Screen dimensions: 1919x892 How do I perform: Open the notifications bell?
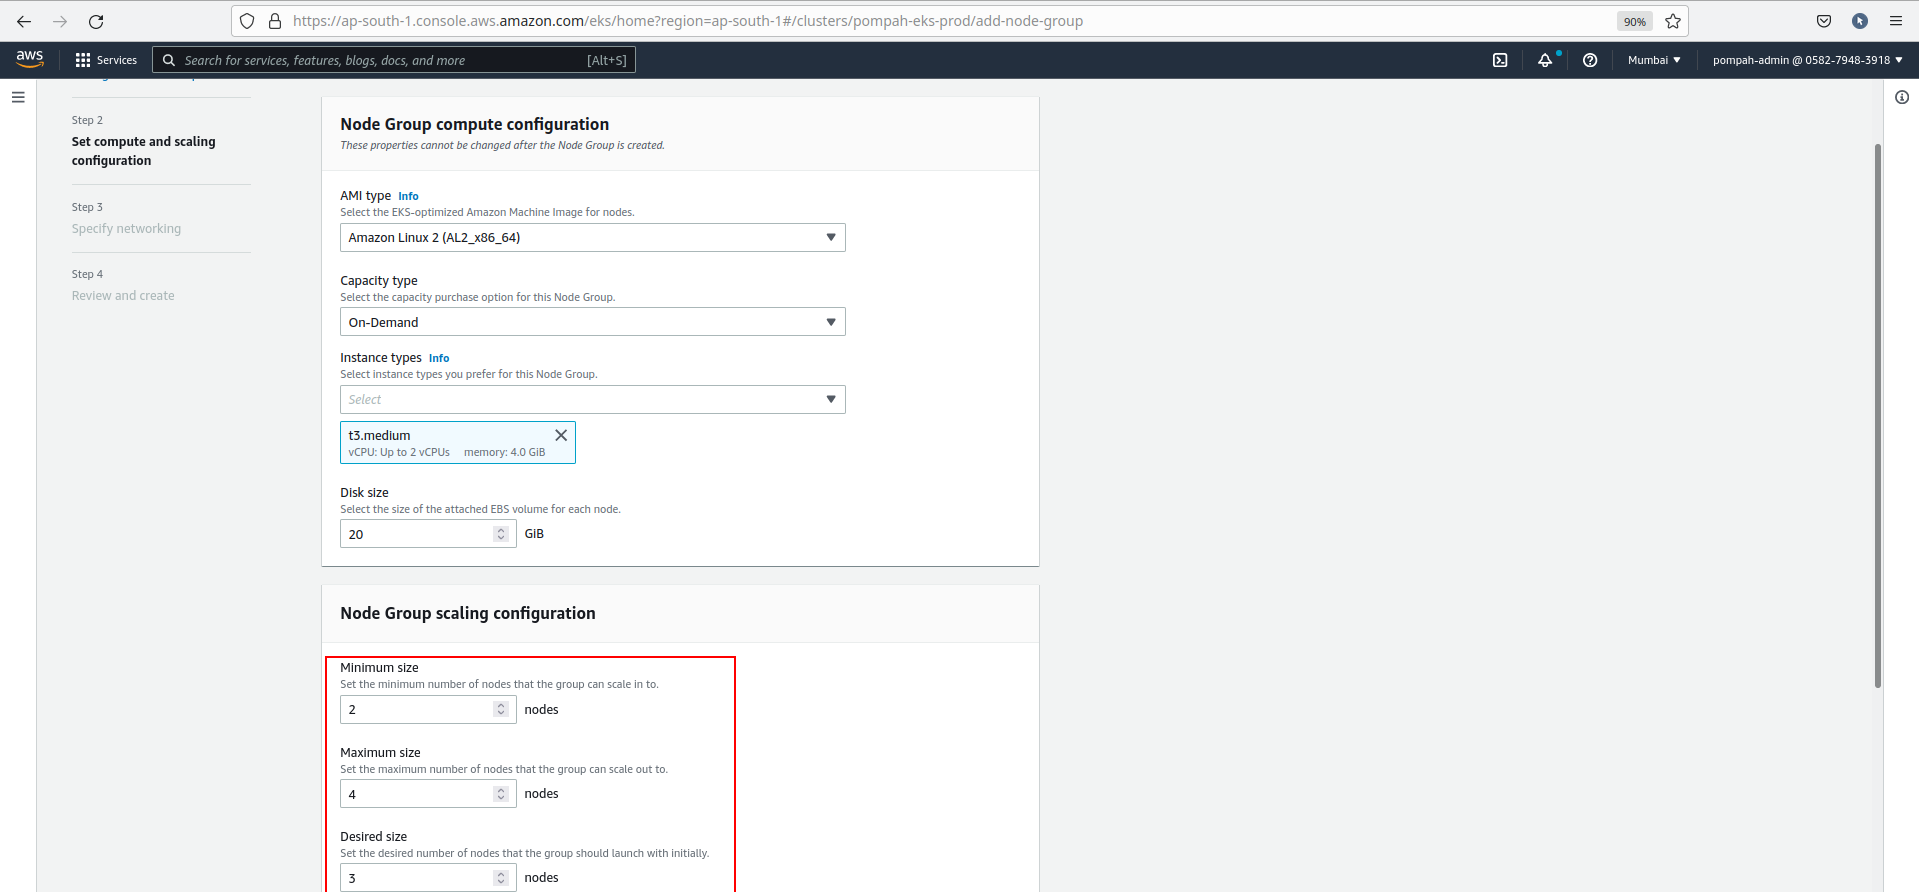coord(1545,60)
